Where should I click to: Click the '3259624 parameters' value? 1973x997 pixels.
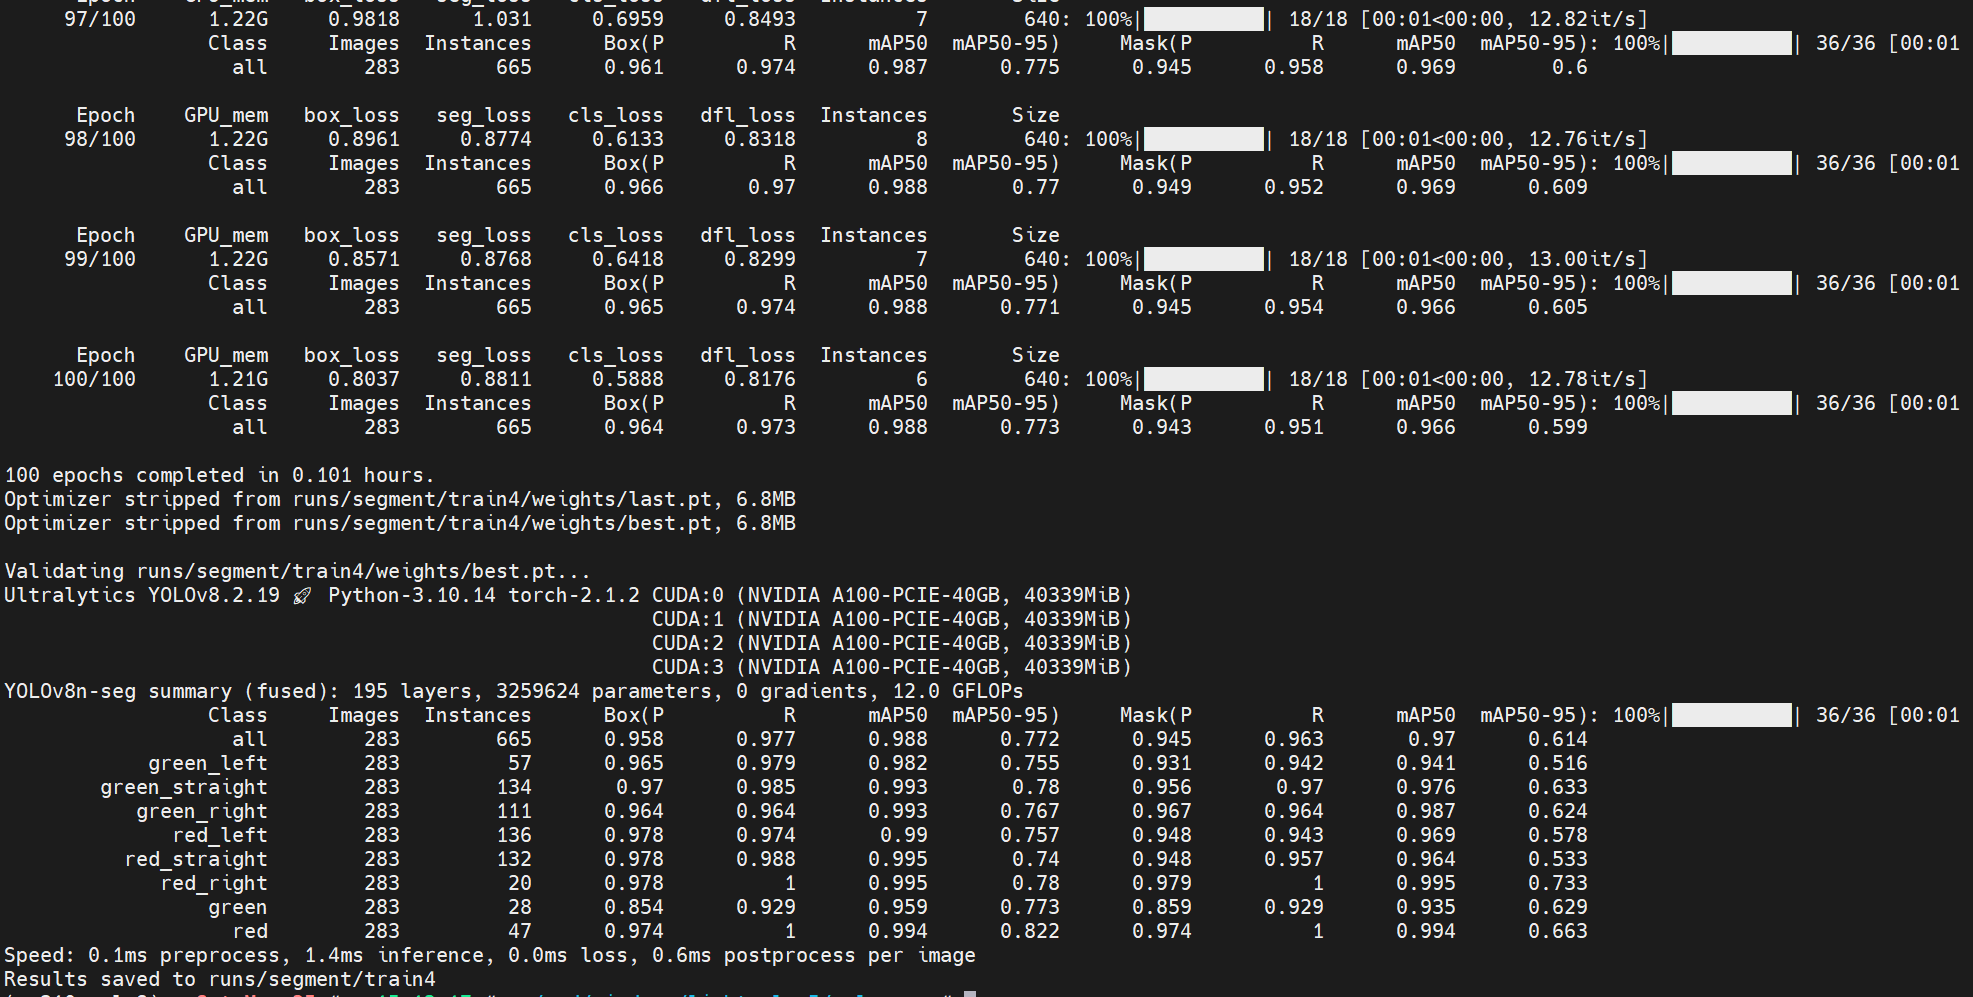[604, 691]
